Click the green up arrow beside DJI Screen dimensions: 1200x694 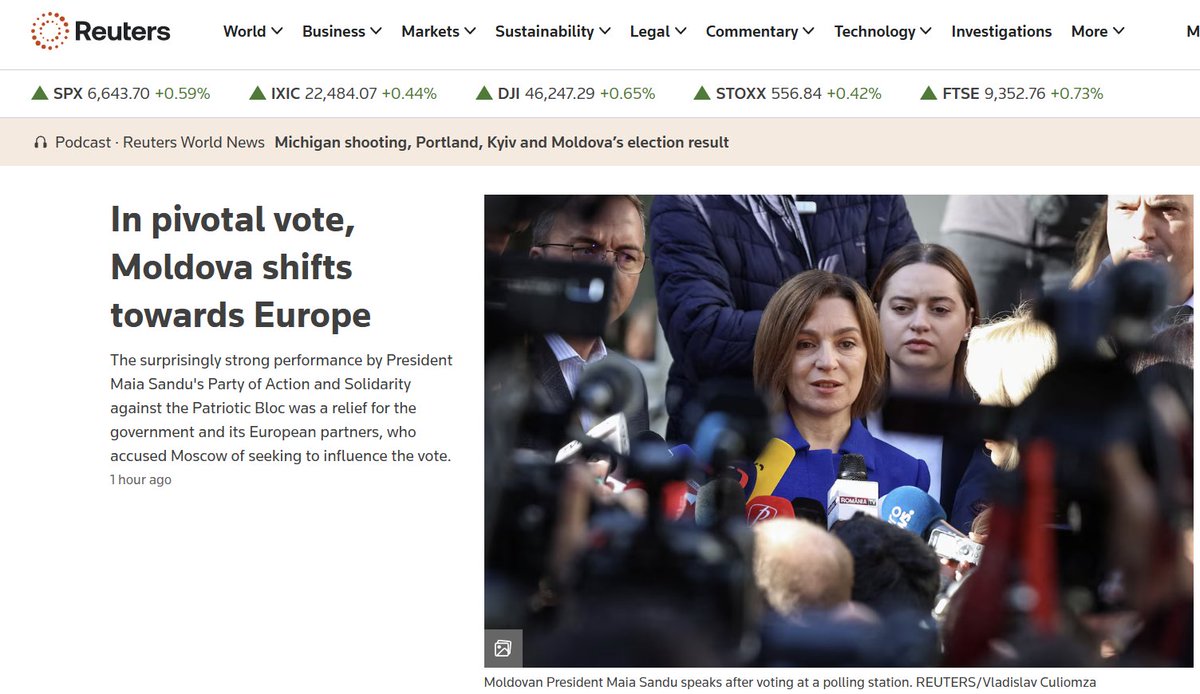(483, 92)
